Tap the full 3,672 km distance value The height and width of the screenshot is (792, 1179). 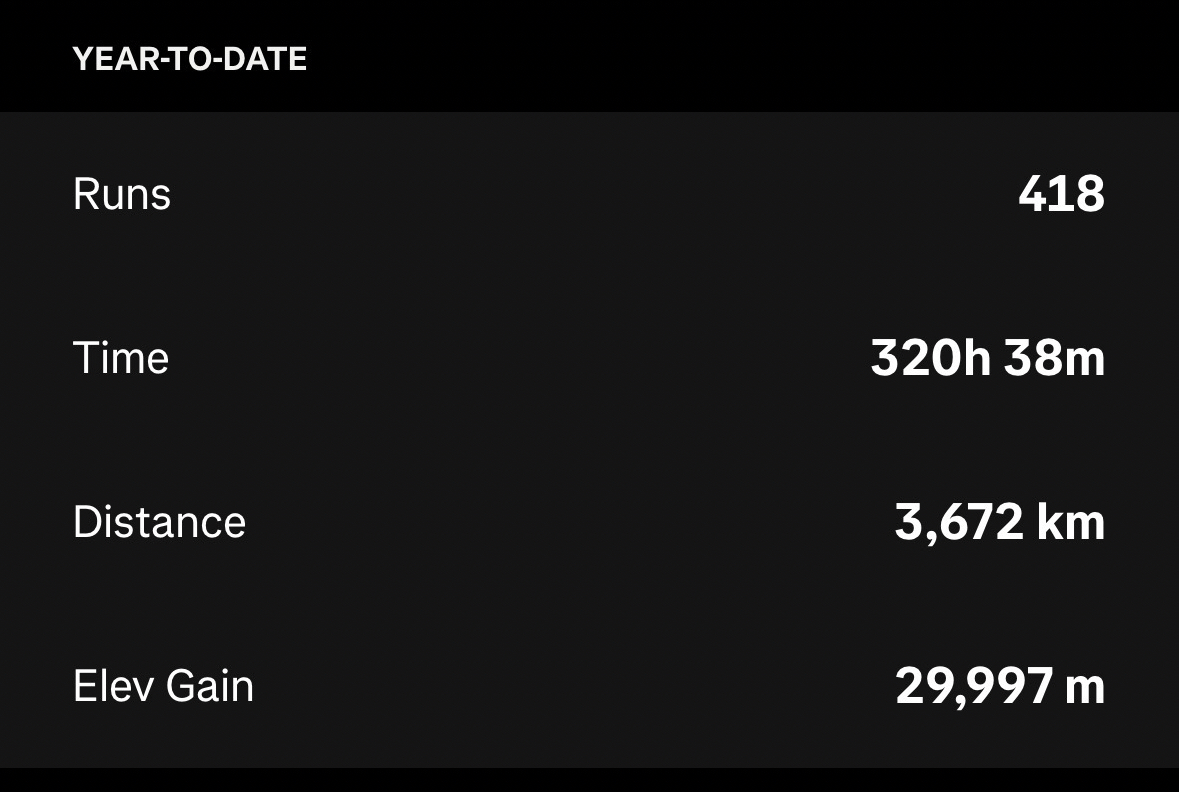coord(999,522)
